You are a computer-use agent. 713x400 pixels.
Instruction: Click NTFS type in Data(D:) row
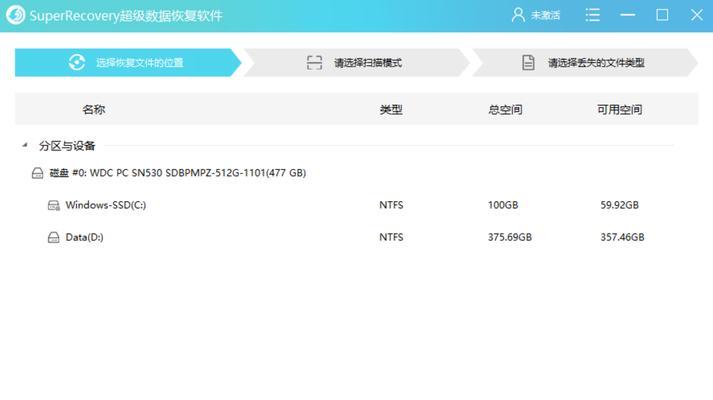click(x=391, y=237)
